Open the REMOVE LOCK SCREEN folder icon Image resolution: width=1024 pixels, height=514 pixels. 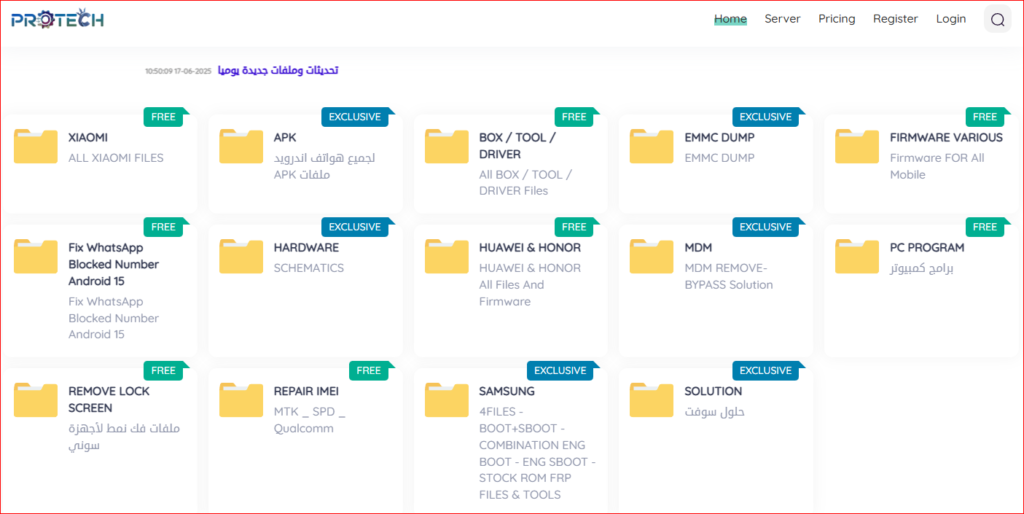(36, 400)
